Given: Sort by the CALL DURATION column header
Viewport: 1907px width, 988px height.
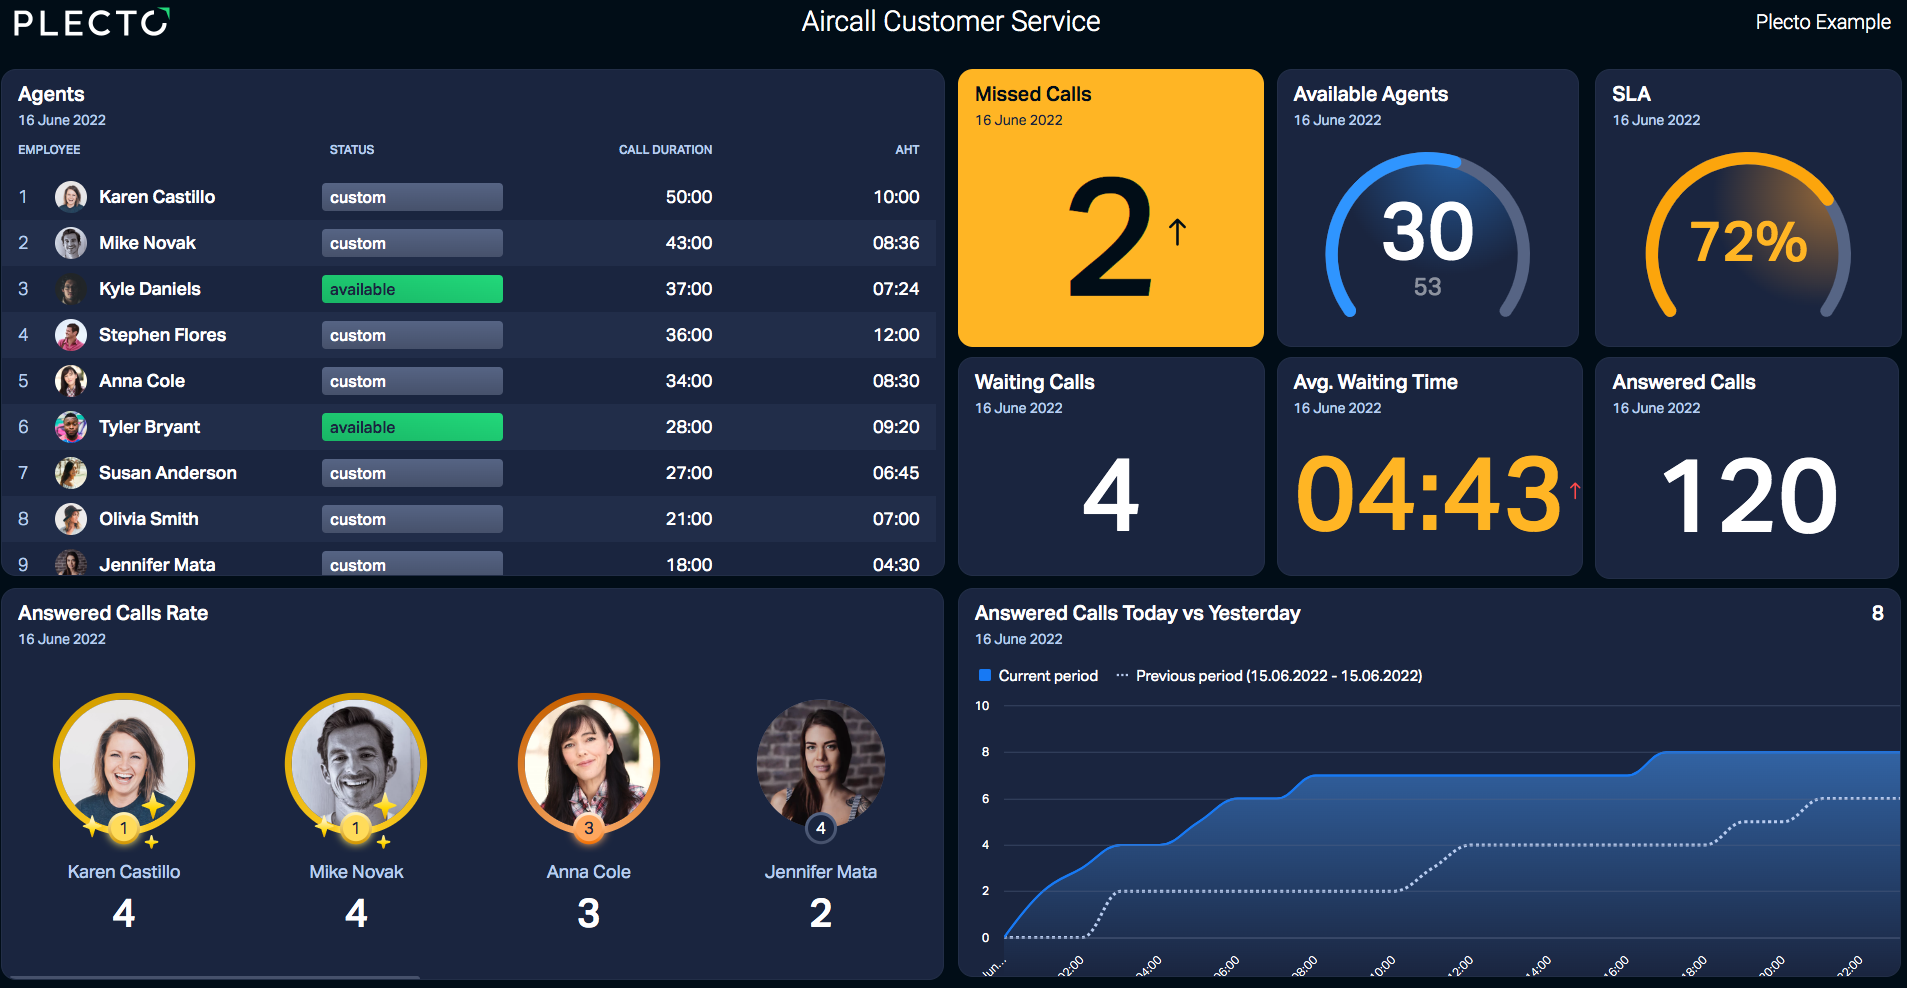Looking at the screenshot, I should (x=665, y=149).
